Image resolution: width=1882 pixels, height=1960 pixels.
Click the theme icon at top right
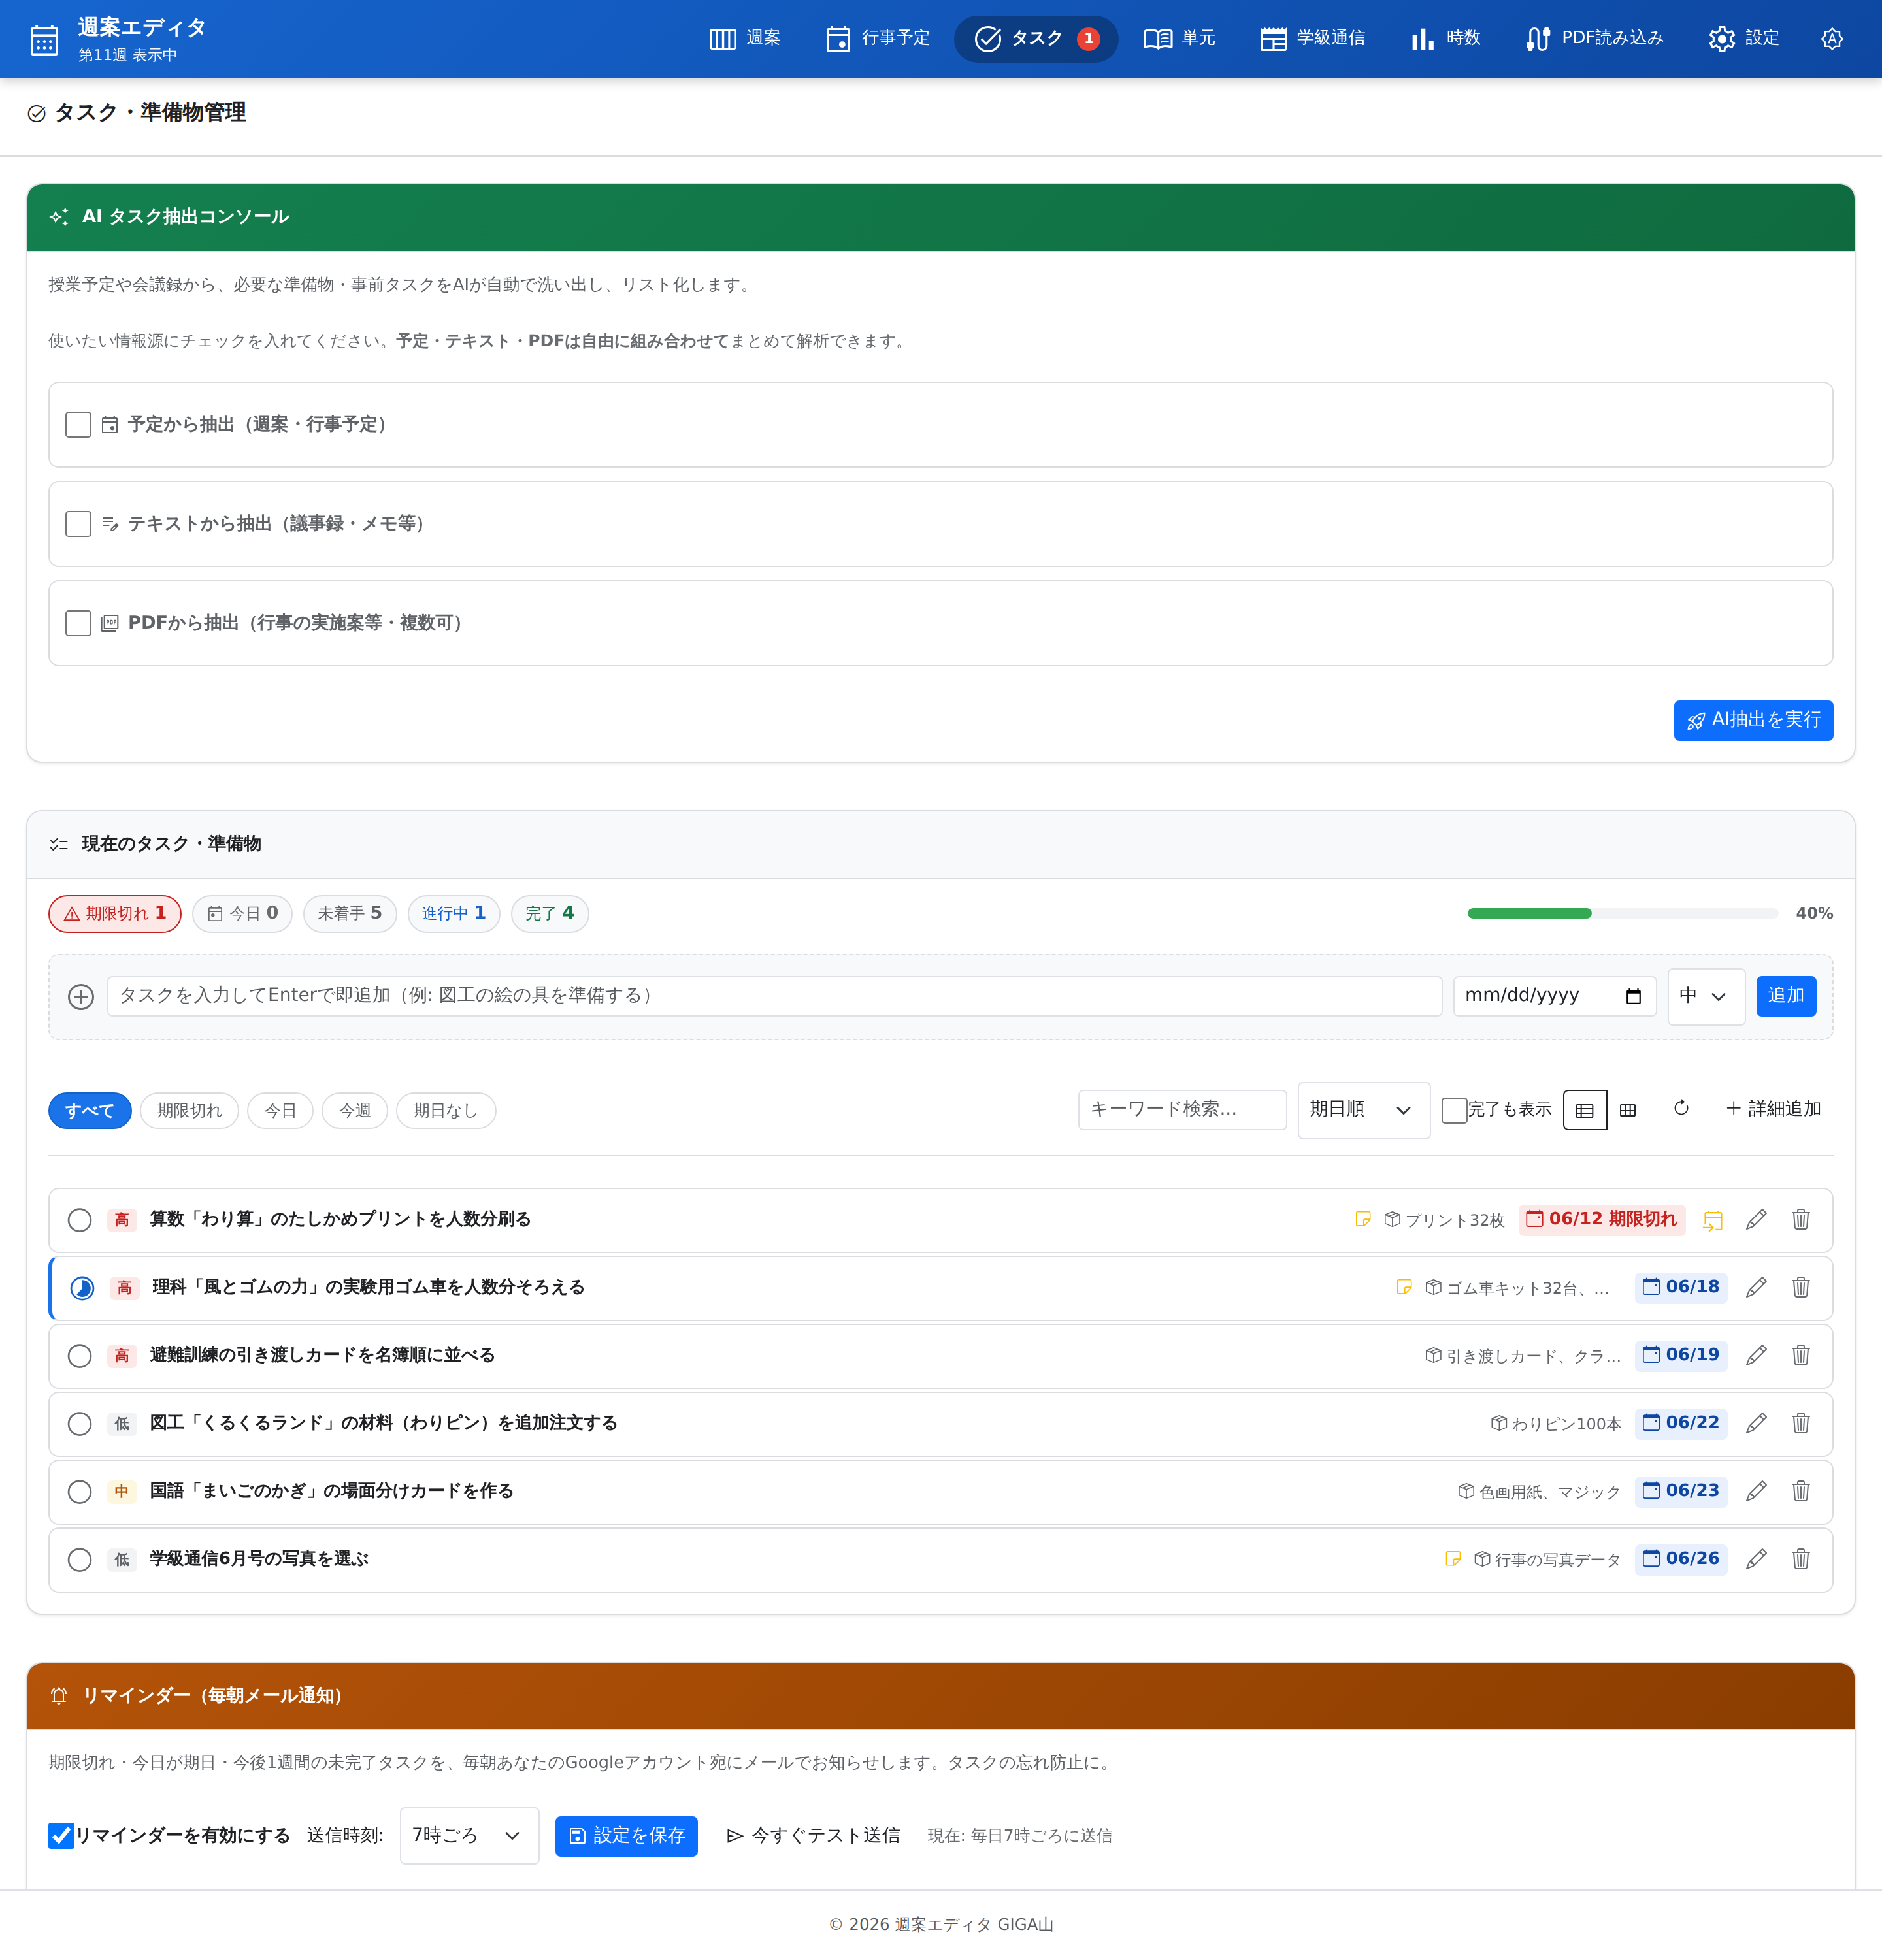pos(1831,39)
